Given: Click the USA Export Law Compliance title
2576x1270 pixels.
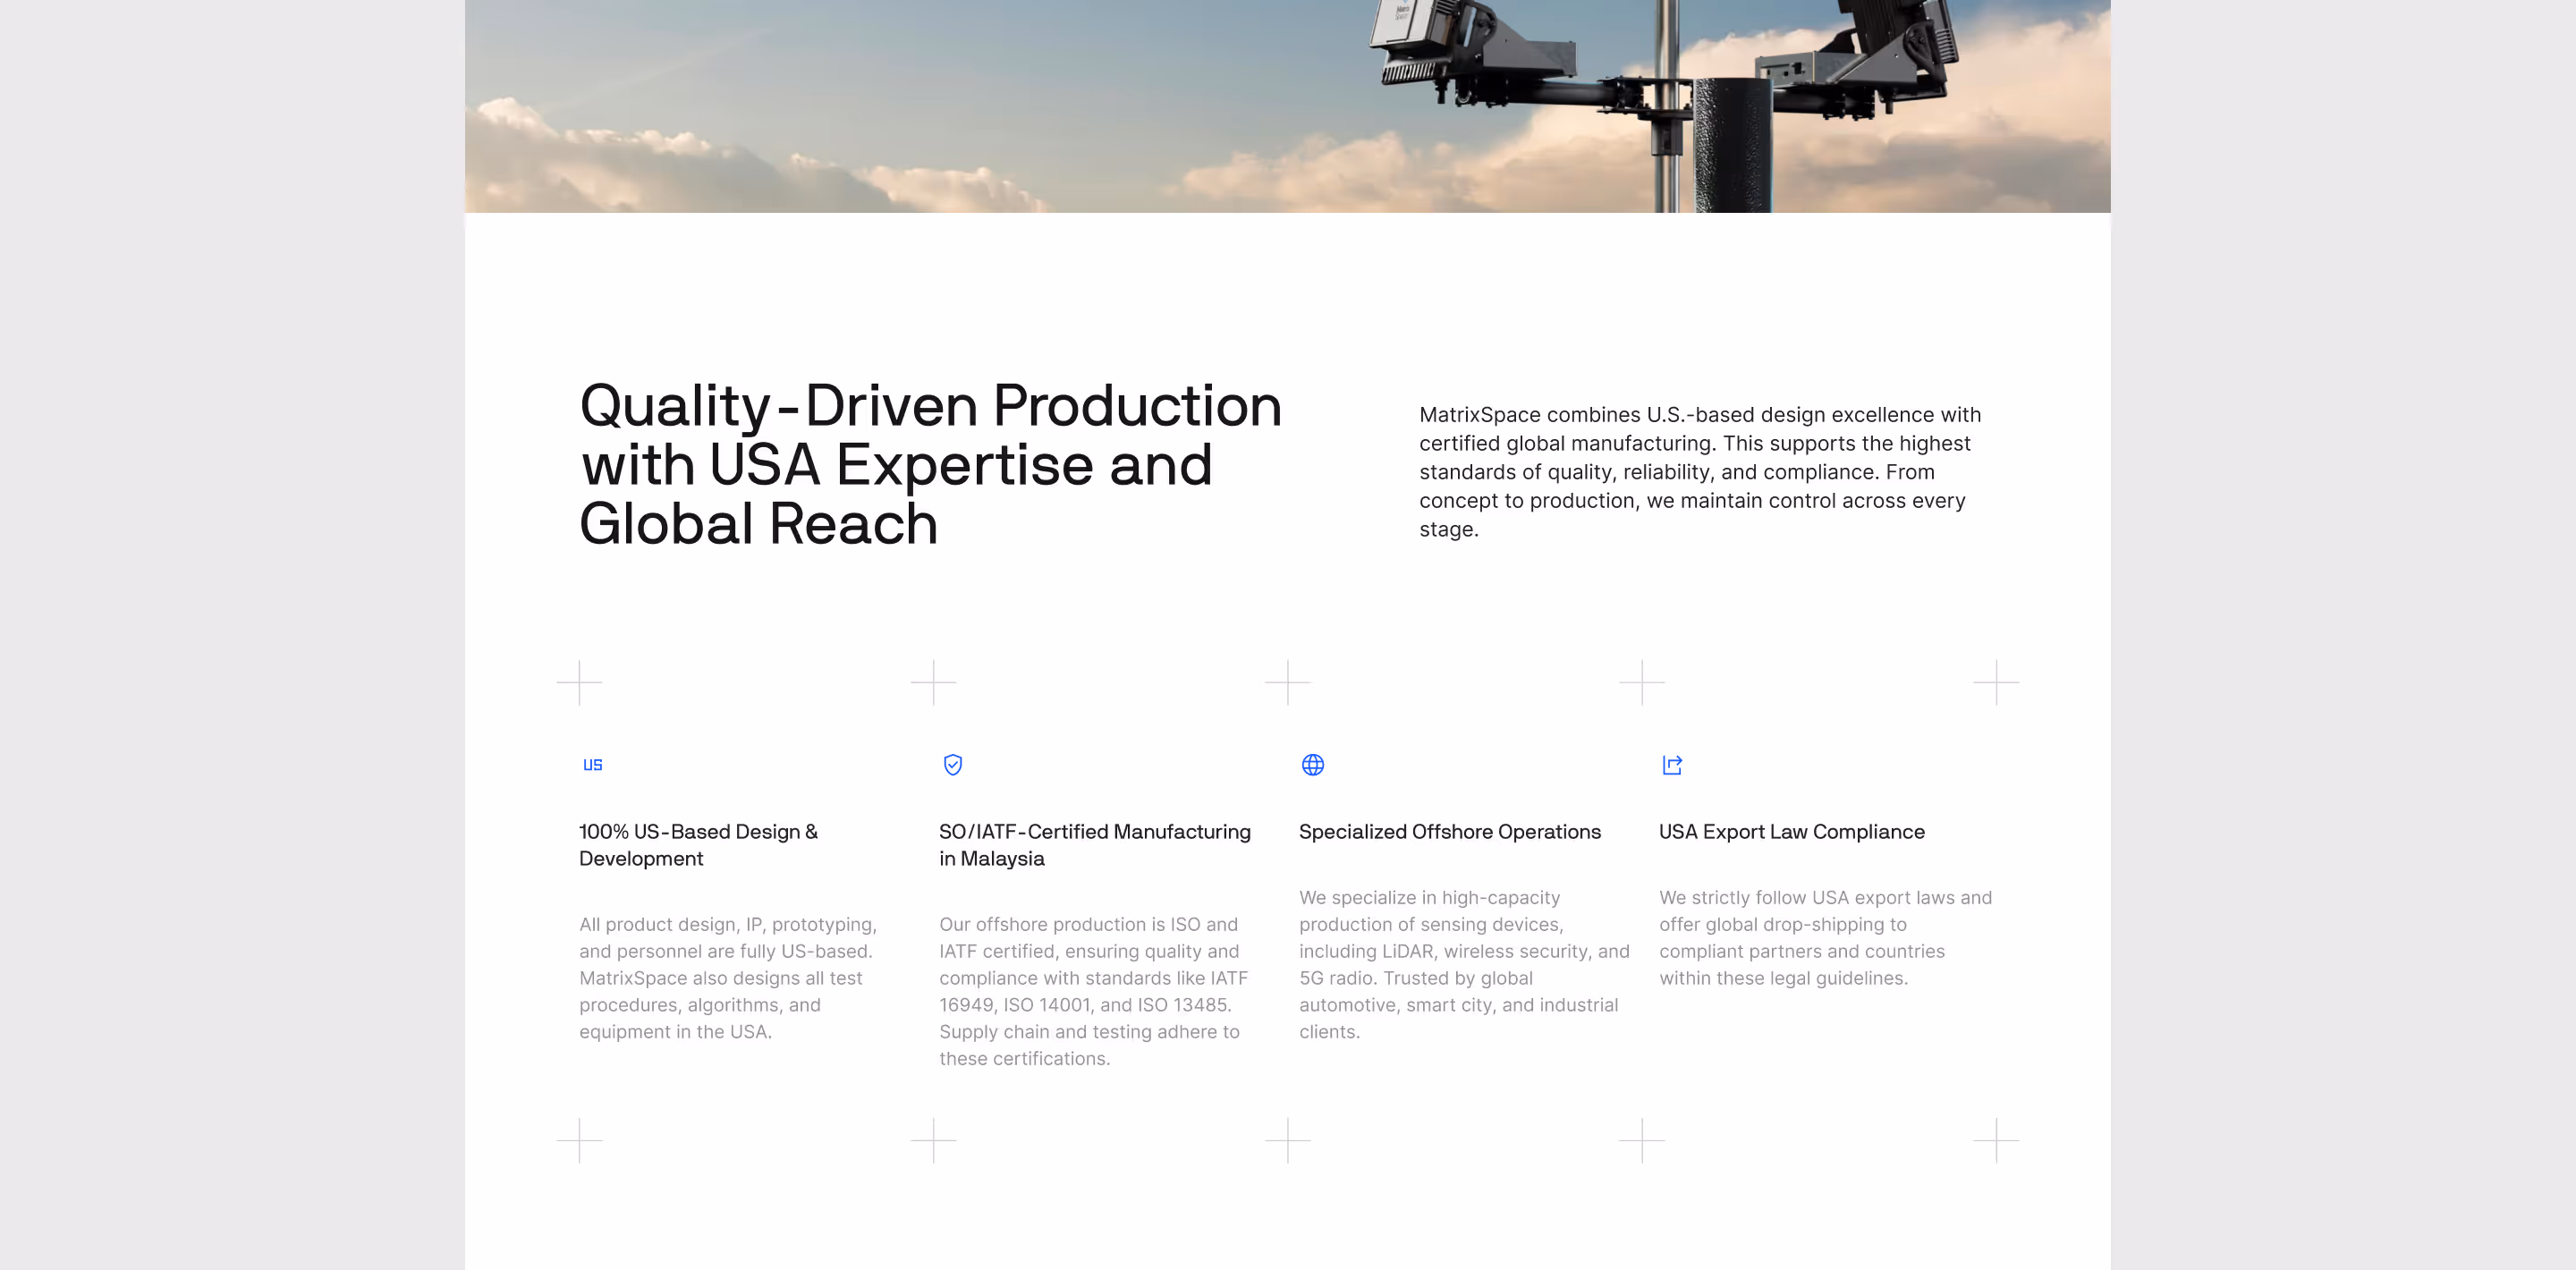Looking at the screenshot, I should [x=1791, y=832].
